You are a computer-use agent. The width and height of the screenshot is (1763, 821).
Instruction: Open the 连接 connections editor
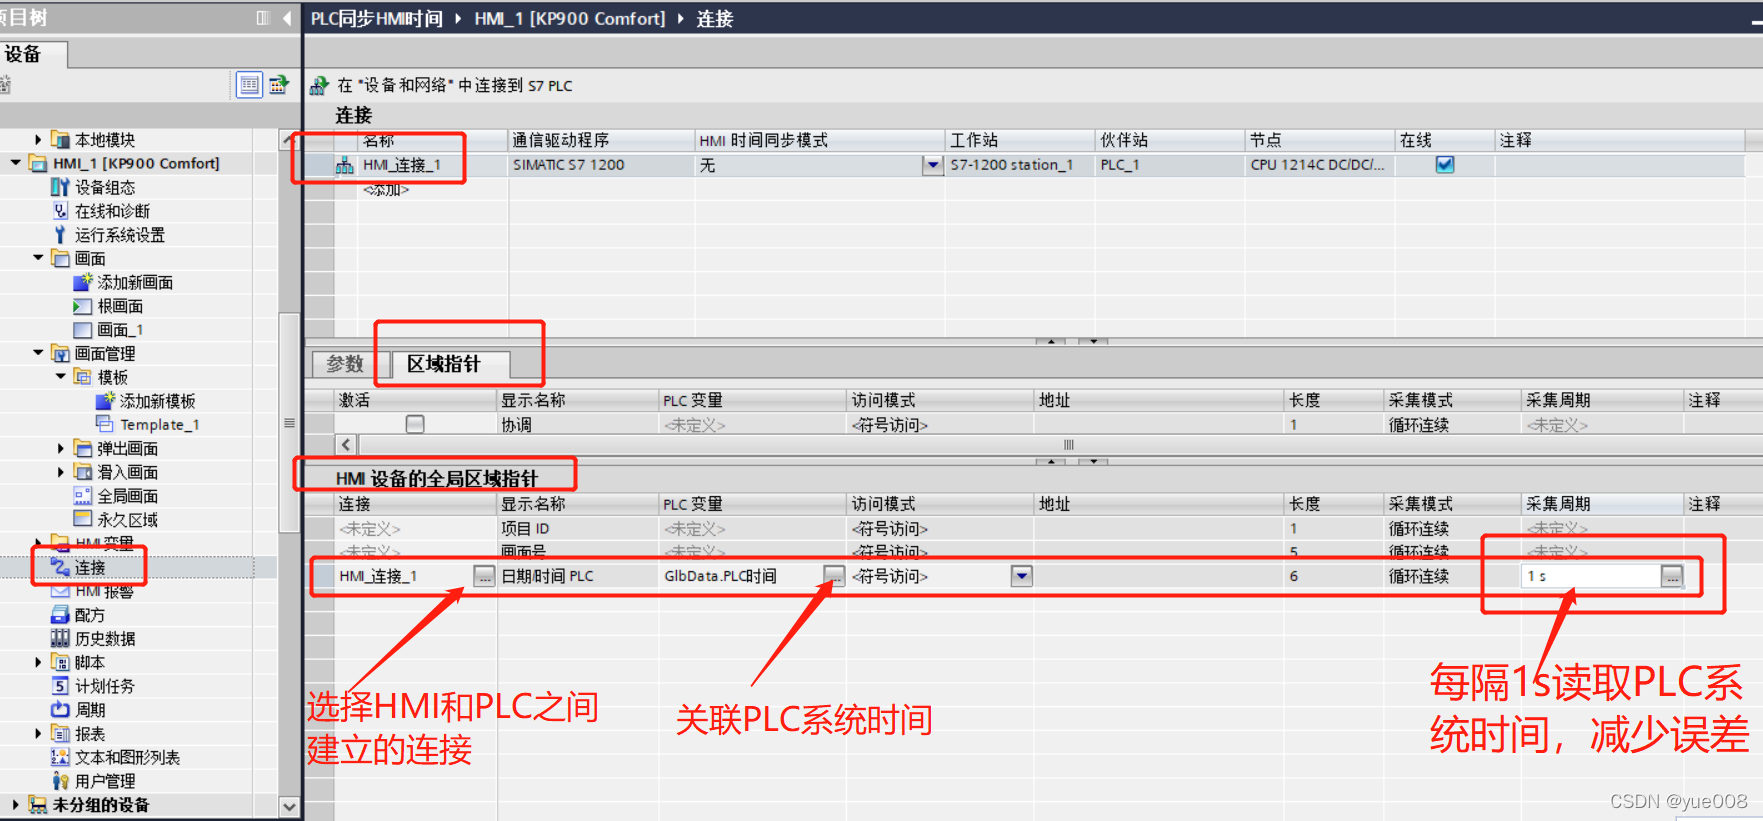[x=89, y=568]
